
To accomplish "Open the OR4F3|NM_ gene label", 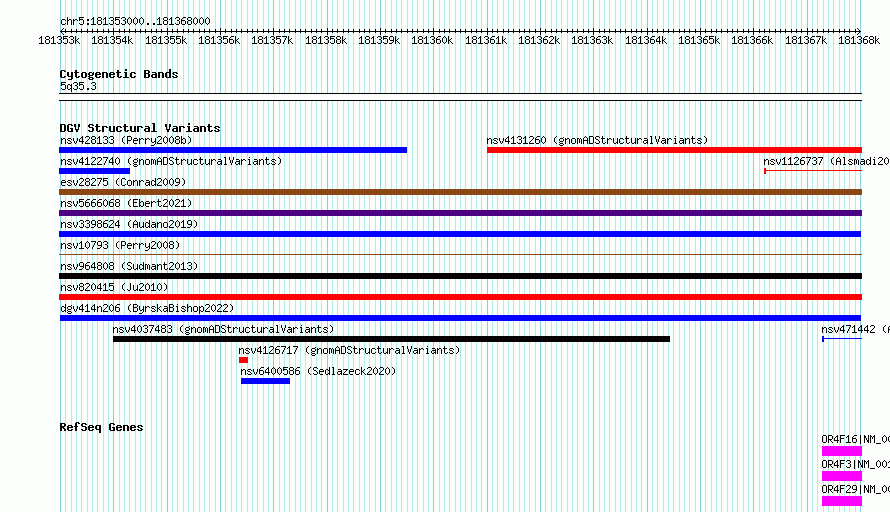I will (855, 464).
